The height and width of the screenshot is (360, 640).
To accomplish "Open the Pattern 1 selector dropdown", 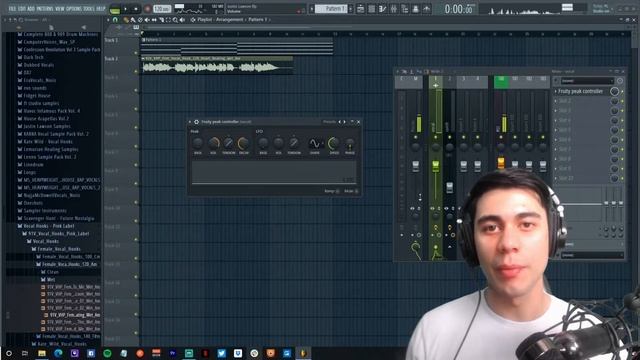I will coord(331,9).
